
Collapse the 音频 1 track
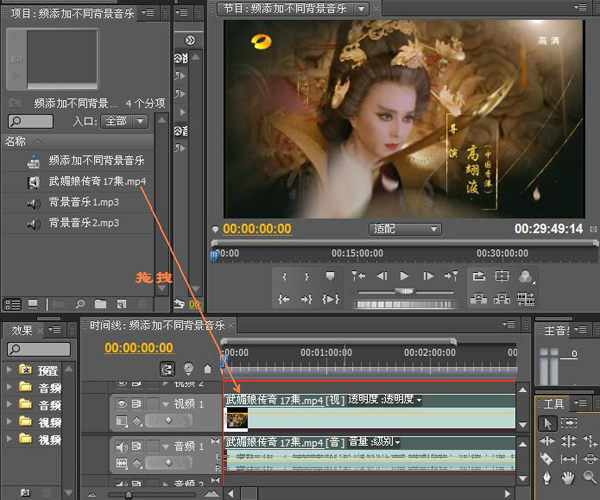pyautogui.click(x=166, y=446)
